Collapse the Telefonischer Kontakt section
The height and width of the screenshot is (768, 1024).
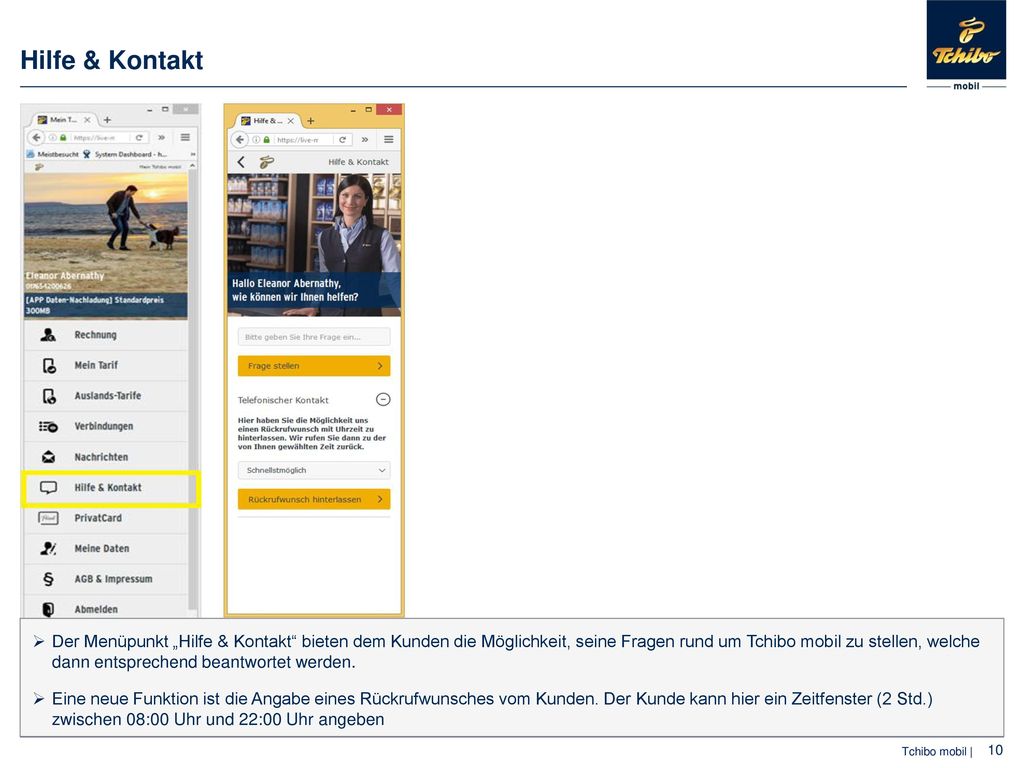383,400
